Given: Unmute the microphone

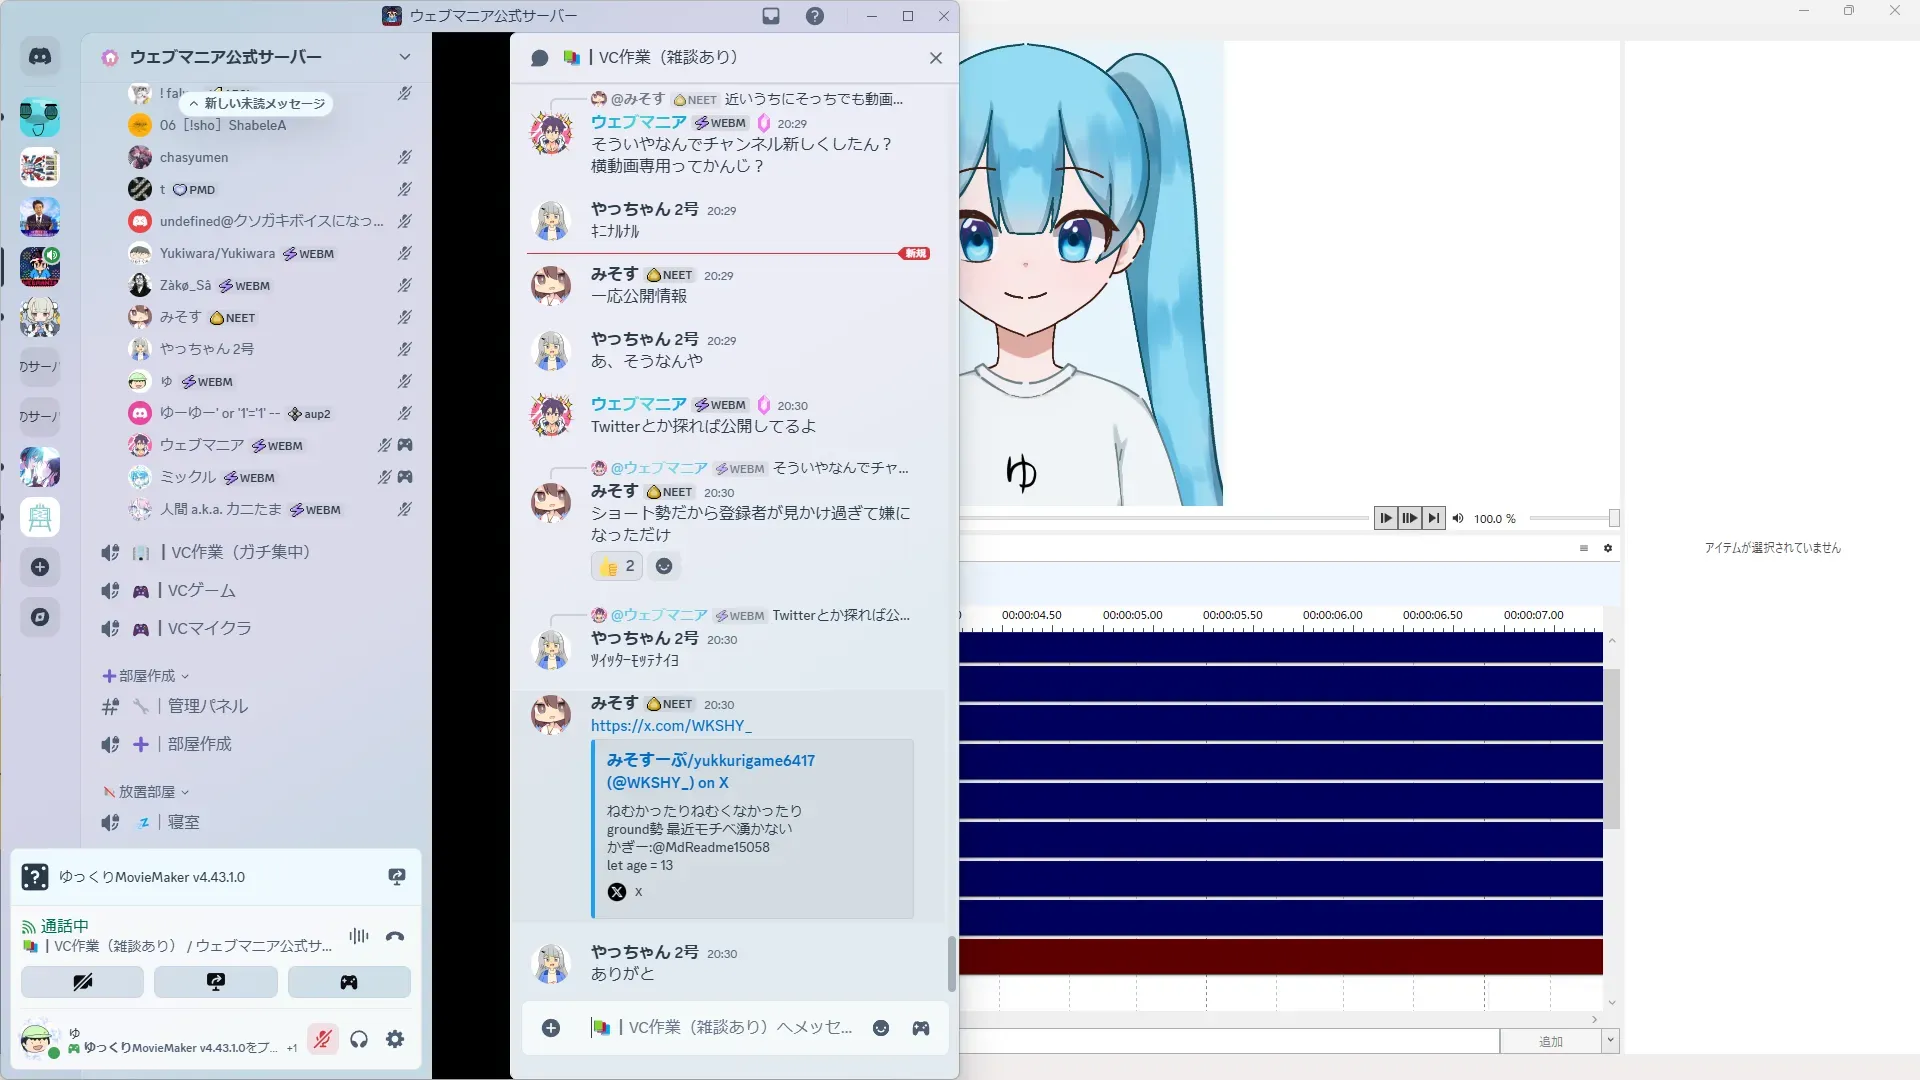Looking at the screenshot, I should click(322, 1040).
